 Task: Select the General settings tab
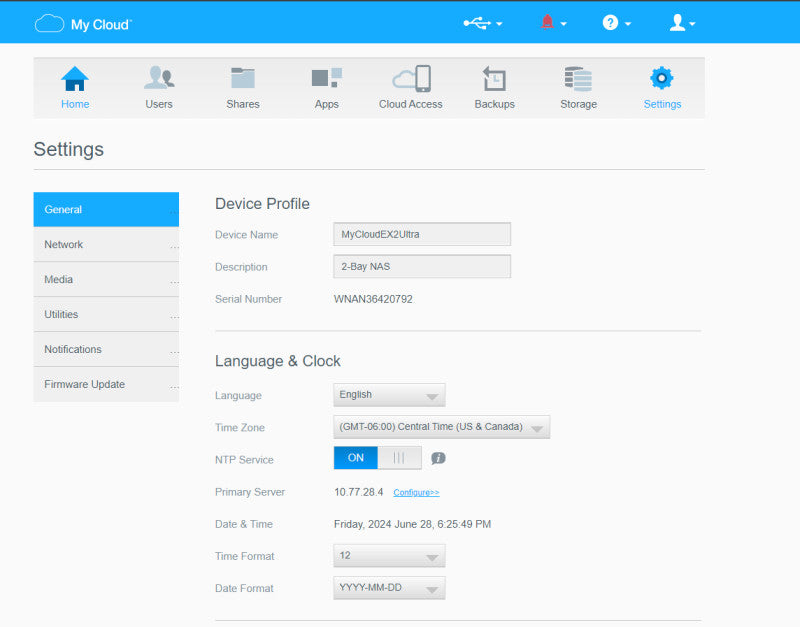pyautogui.click(x=106, y=209)
